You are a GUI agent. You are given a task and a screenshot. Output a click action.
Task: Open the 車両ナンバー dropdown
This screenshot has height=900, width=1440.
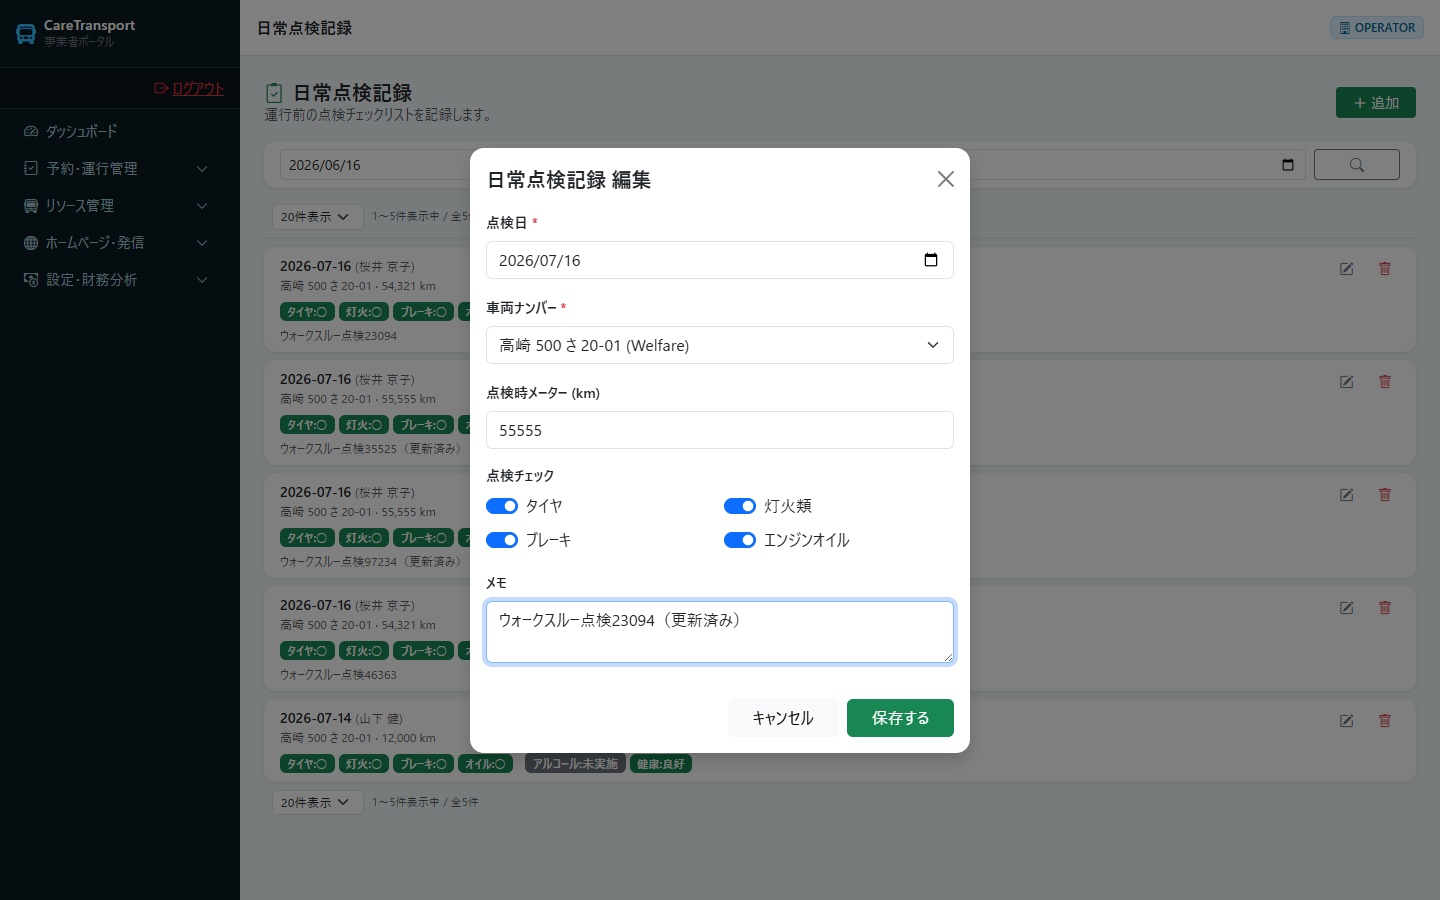coord(720,345)
